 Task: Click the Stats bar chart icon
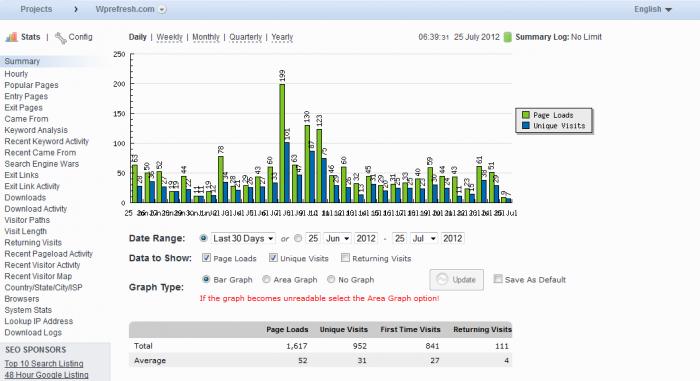(11, 37)
